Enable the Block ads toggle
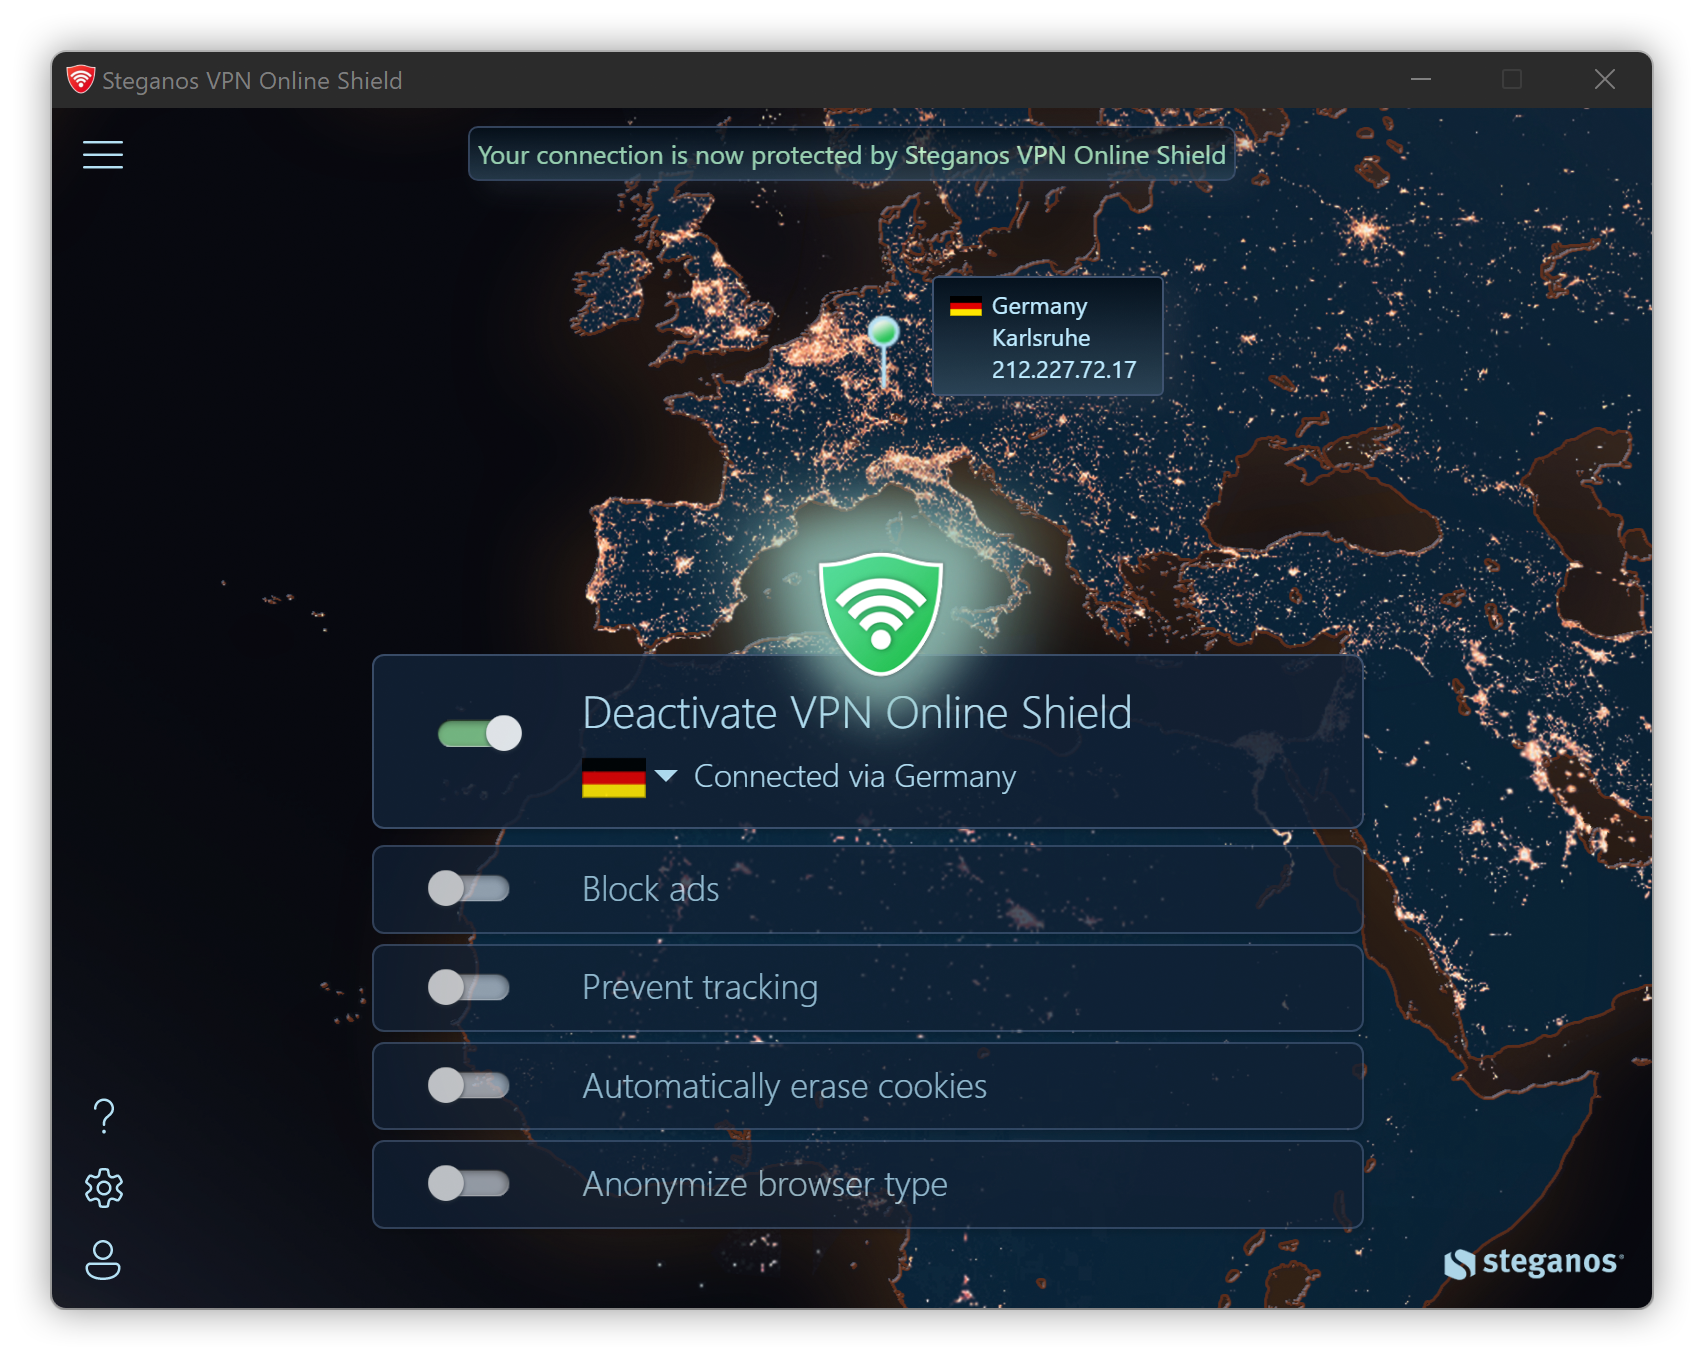Viewport: 1704px width, 1360px height. pos(468,888)
